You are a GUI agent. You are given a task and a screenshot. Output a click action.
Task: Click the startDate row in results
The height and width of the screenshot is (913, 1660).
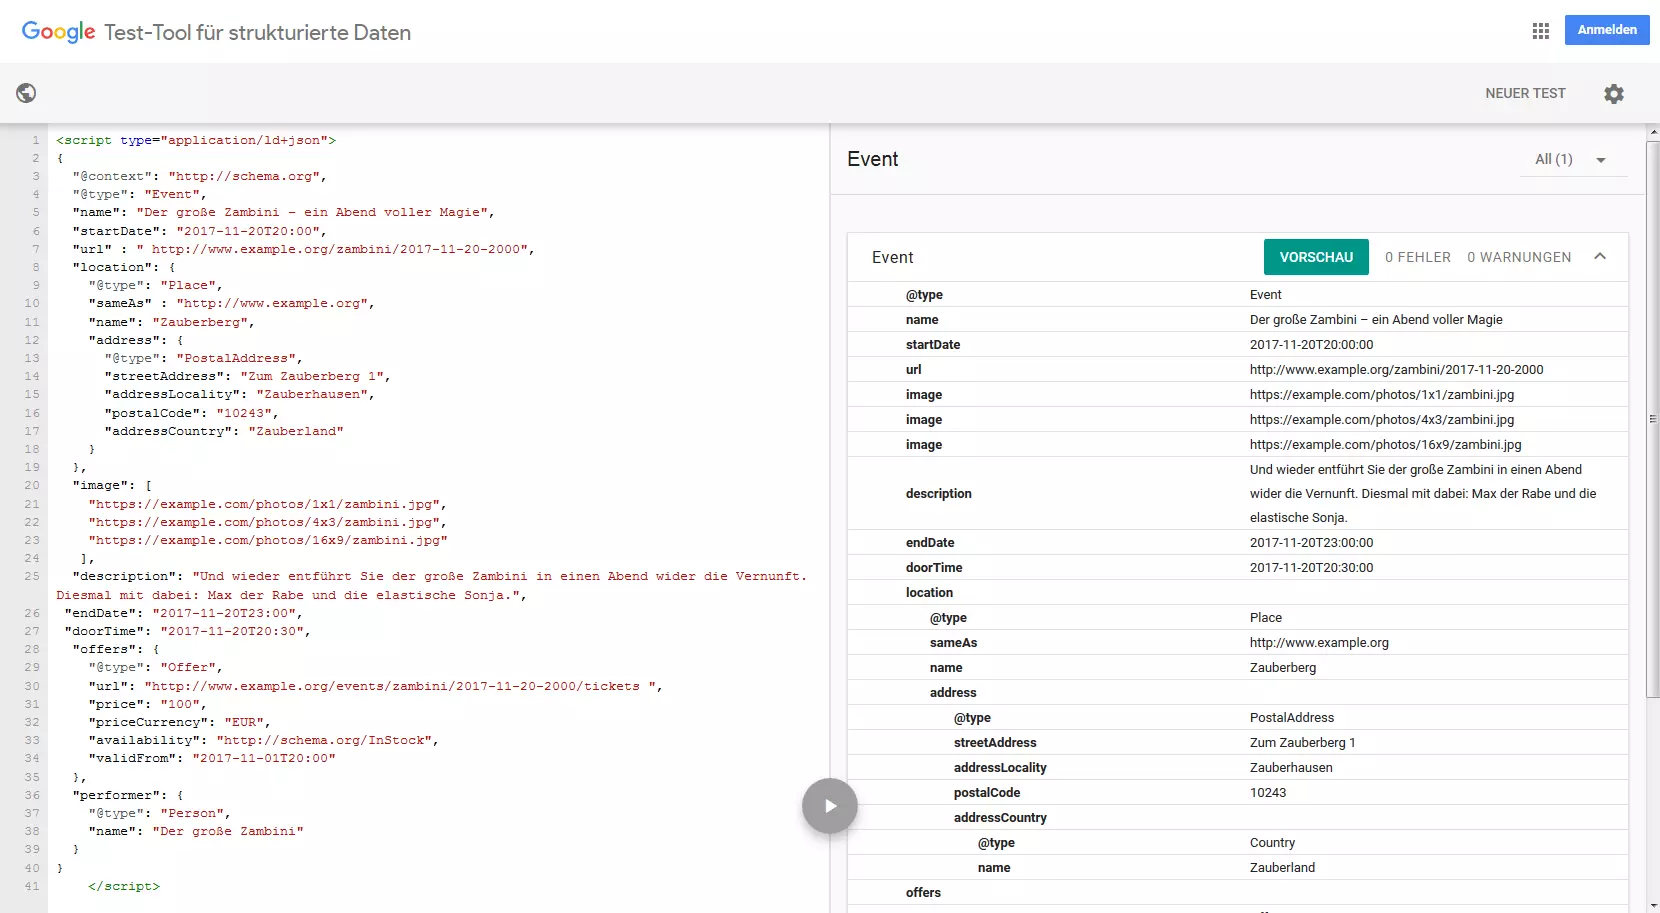click(1238, 344)
